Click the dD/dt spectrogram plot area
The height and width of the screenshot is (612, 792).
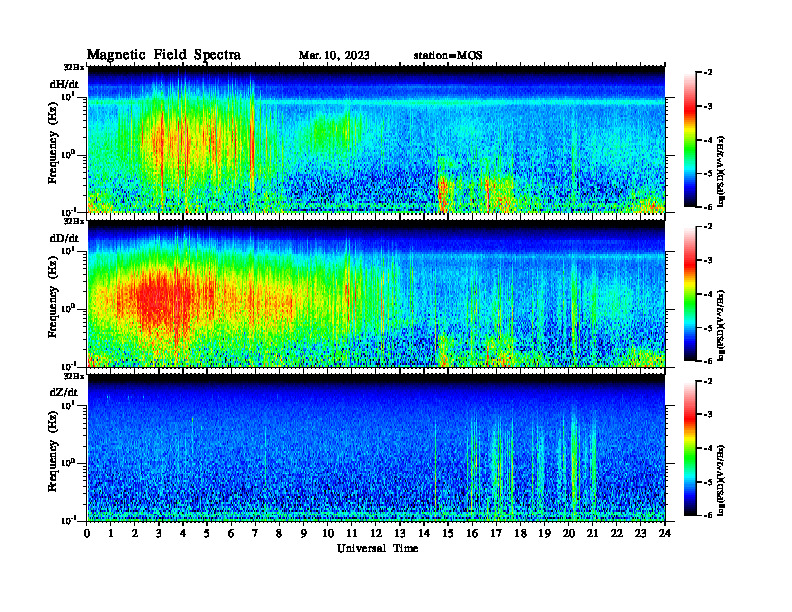[x=376, y=294]
